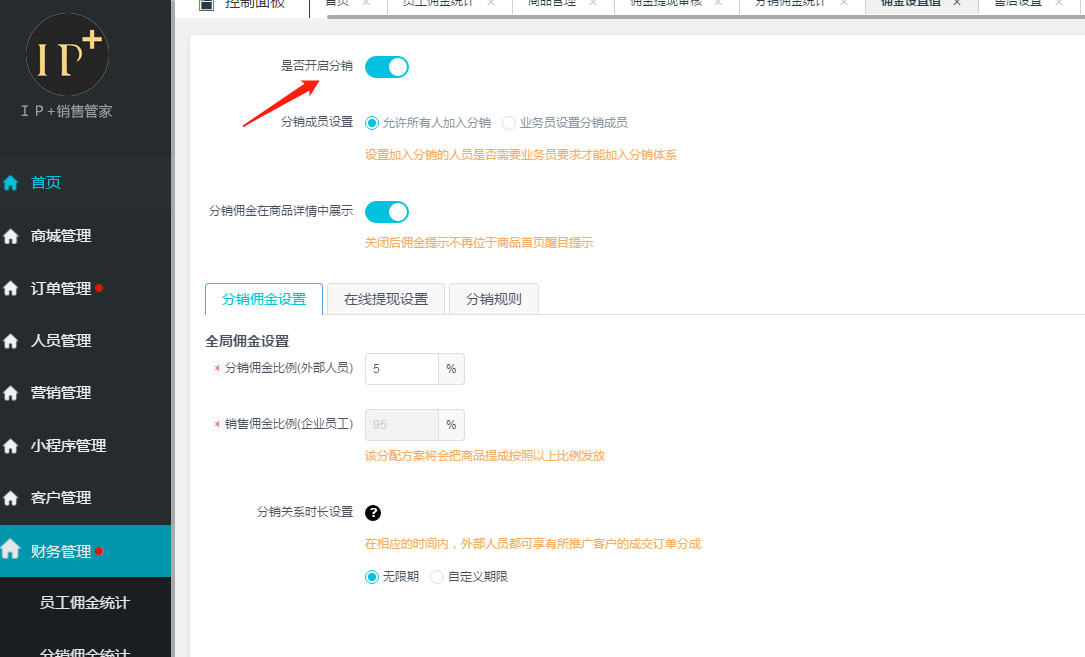Screen dimensions: 1085x657
Task: Select the 无限期 radio button
Action: coord(372,577)
